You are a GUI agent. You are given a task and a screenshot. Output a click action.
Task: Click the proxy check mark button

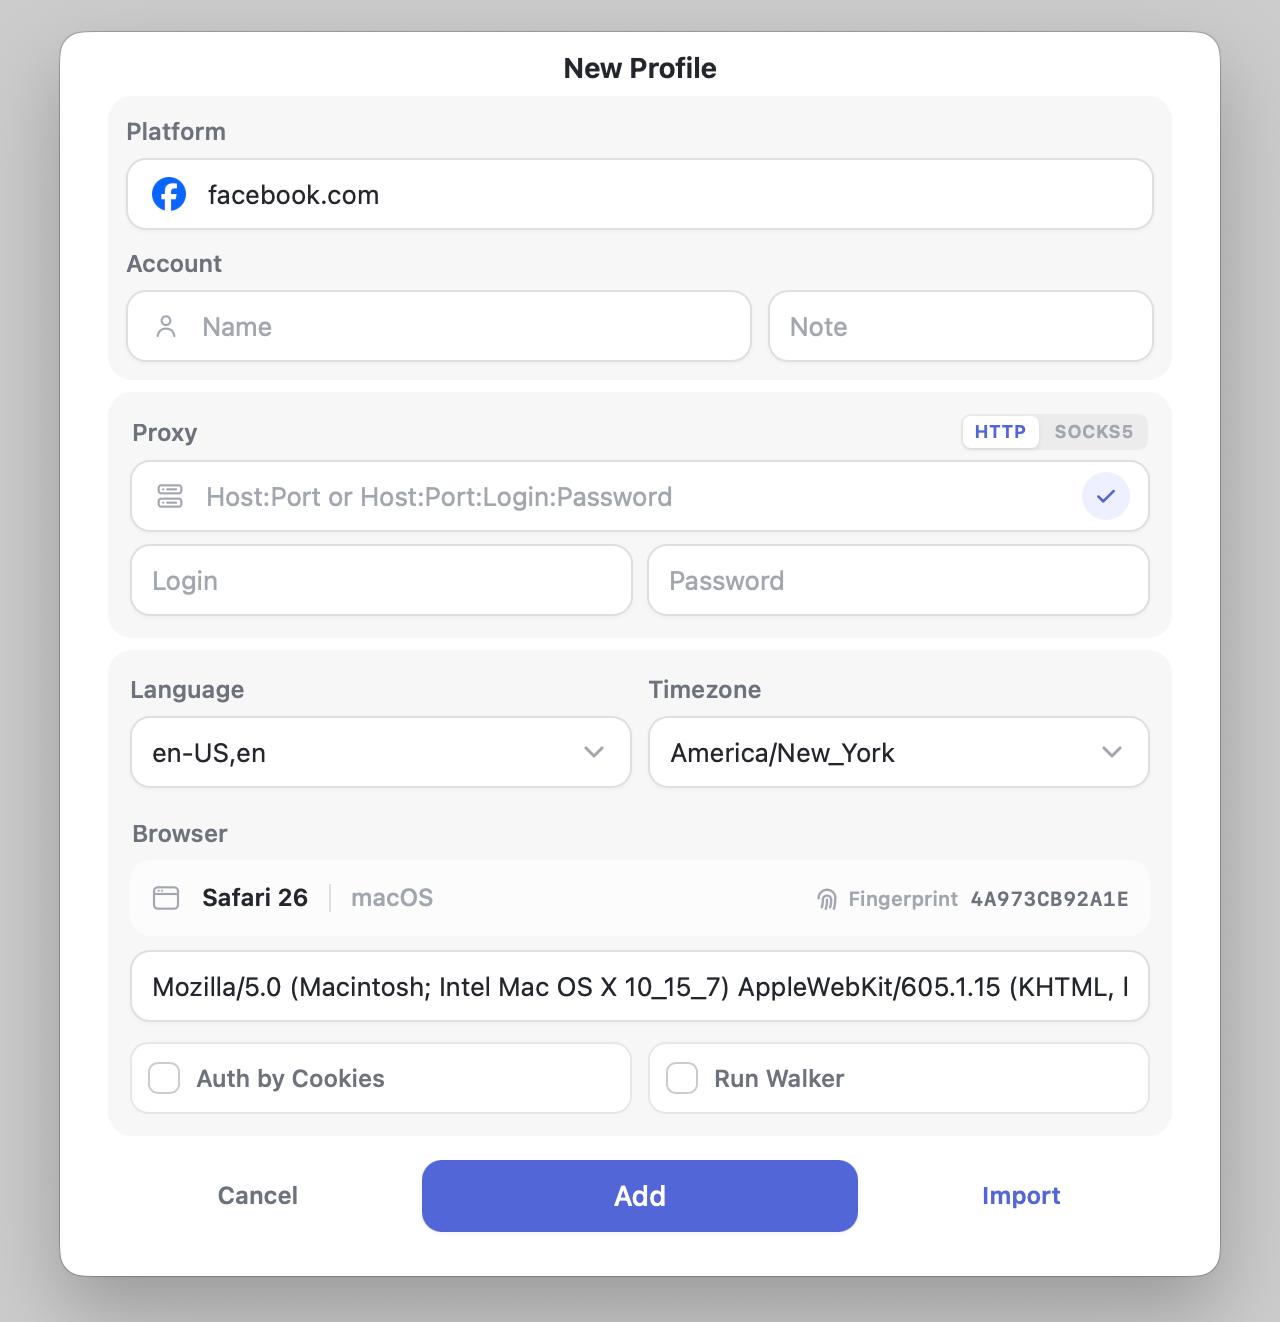[x=1106, y=496]
